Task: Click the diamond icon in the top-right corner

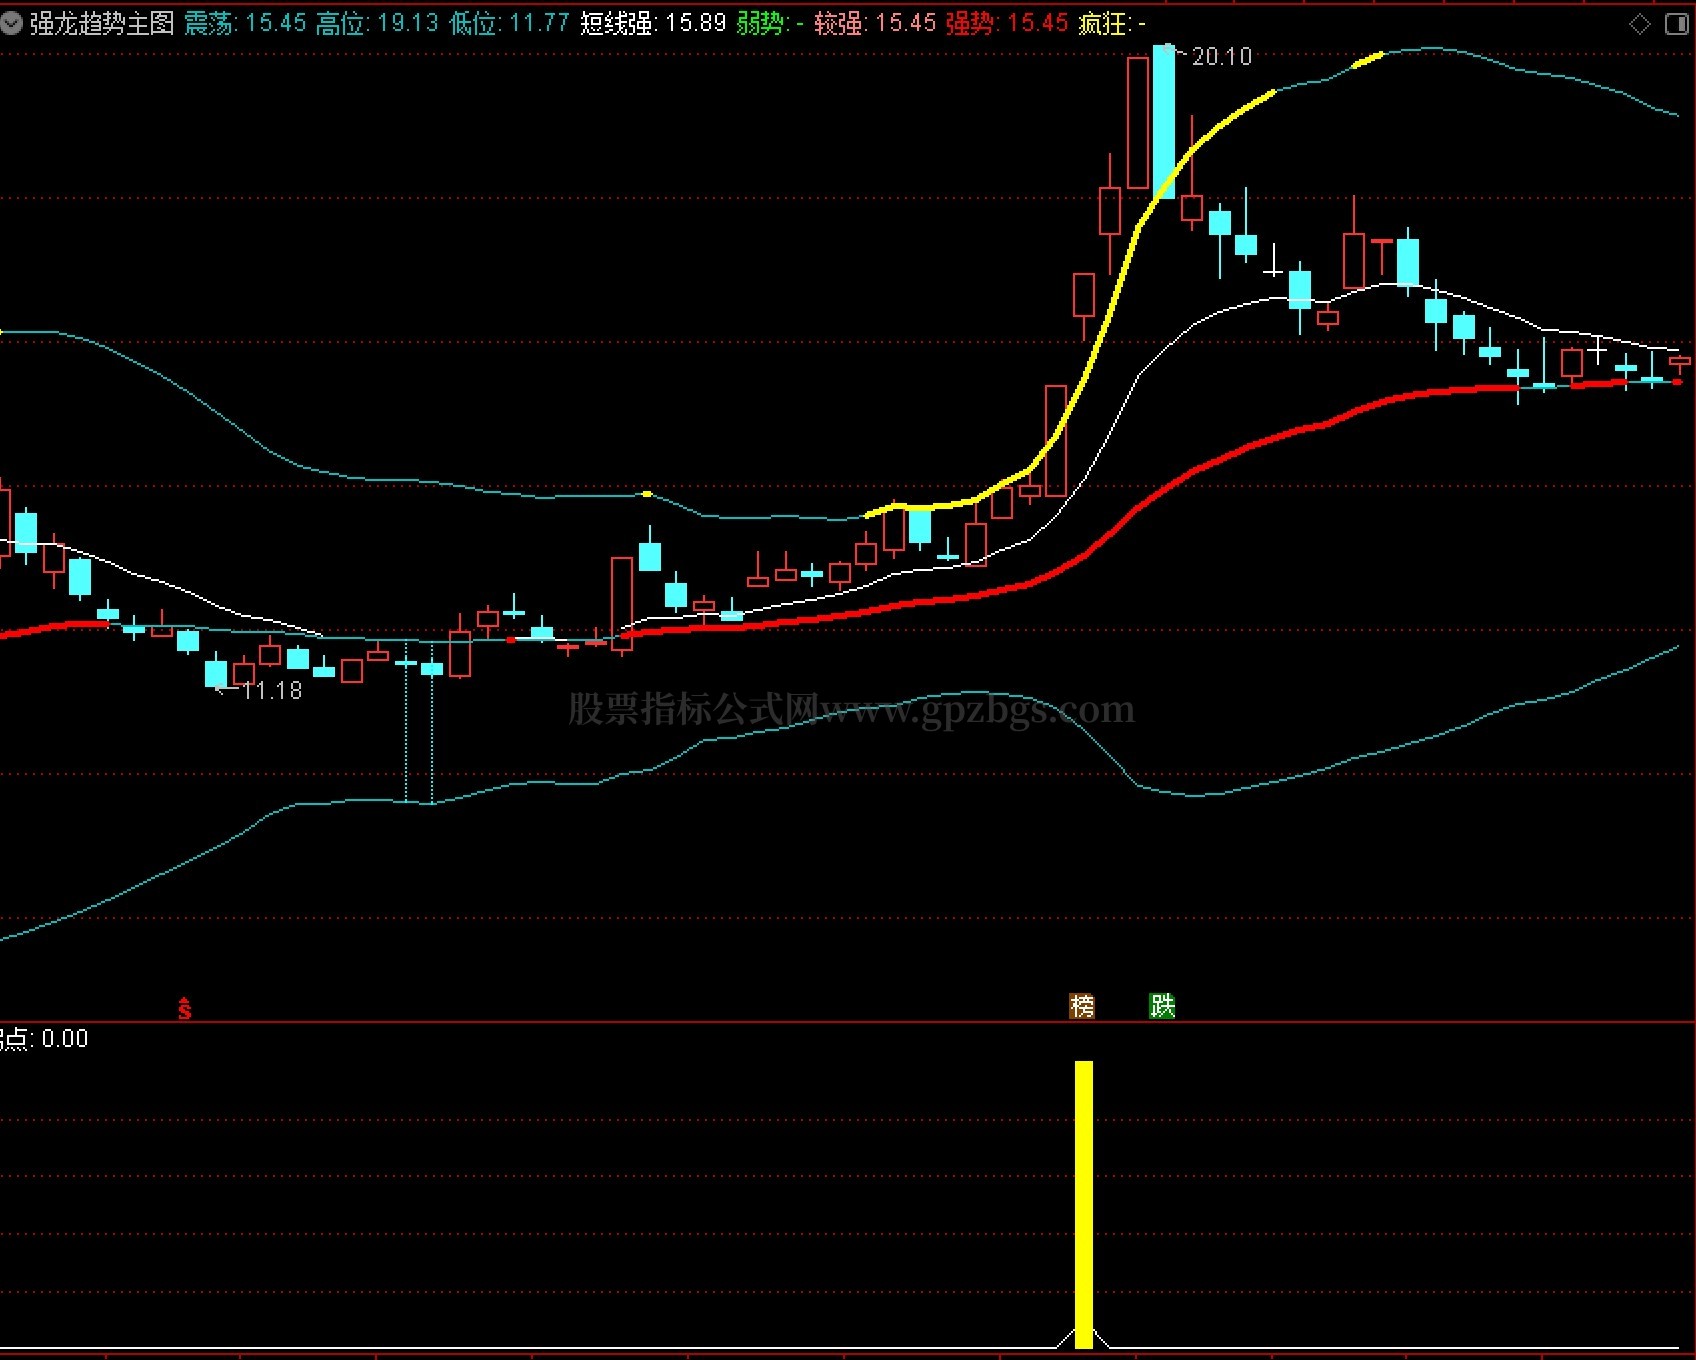Action: [x=1640, y=24]
